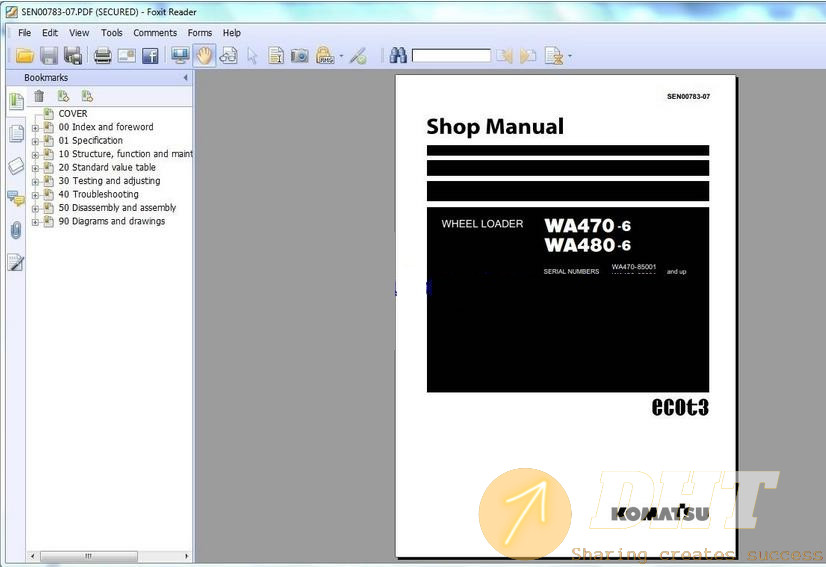Open dropdown arrow next to RMS icon
The width and height of the screenshot is (826, 567).
[341, 56]
